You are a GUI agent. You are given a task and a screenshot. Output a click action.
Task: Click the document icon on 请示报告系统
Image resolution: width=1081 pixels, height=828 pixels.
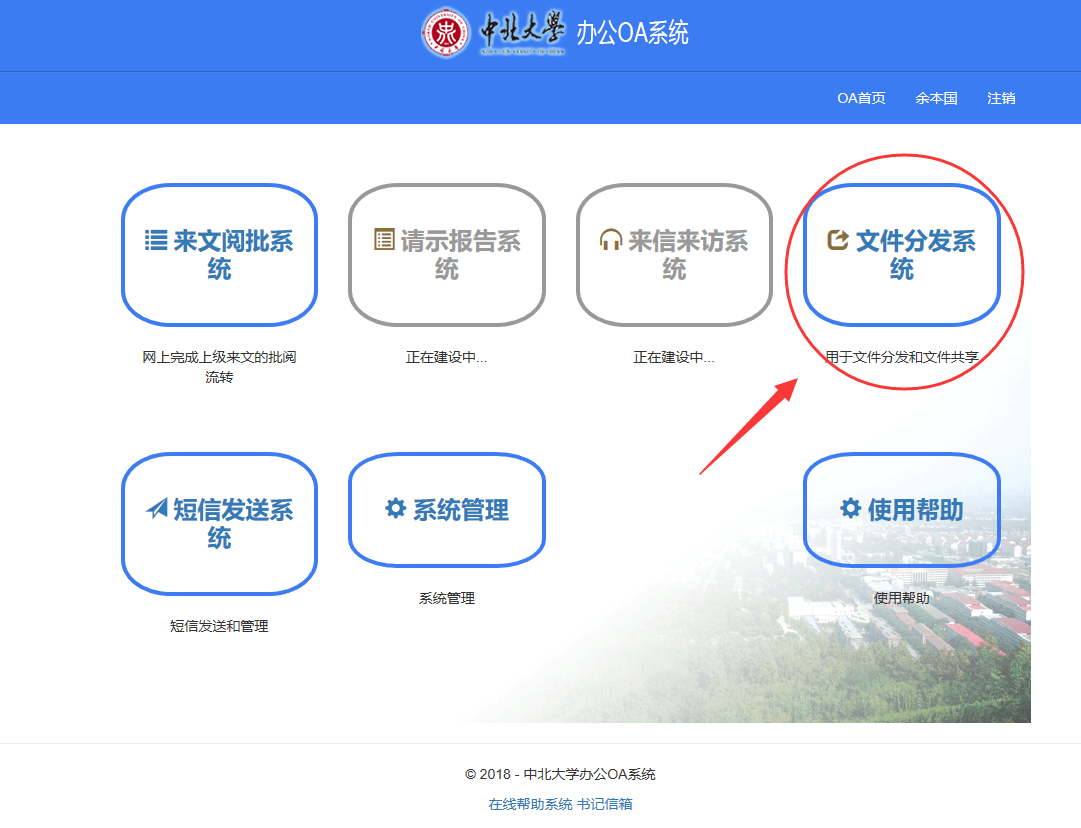pos(384,241)
